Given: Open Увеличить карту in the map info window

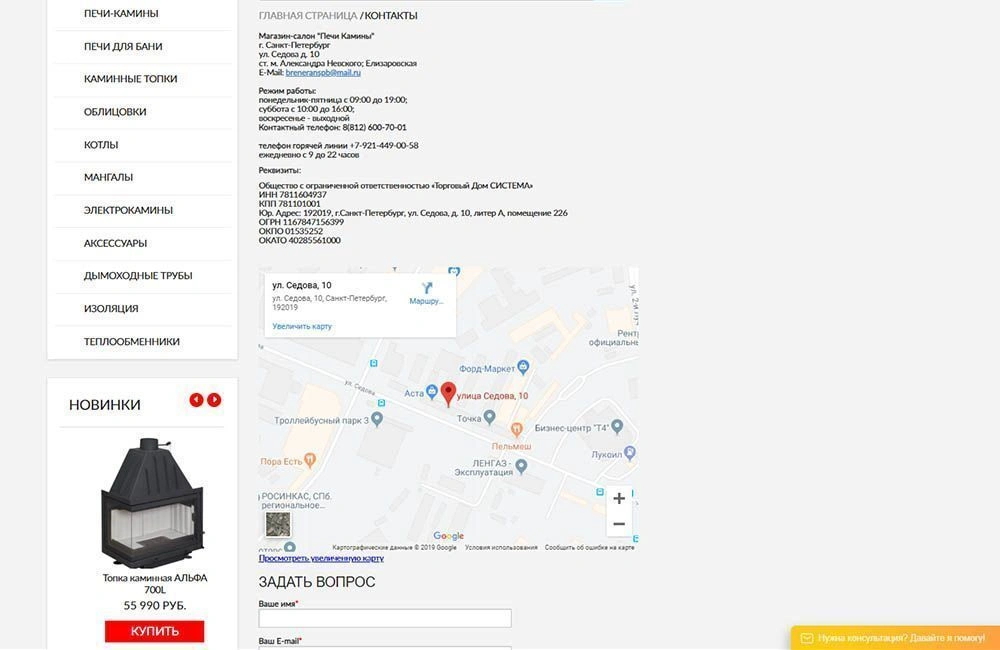Looking at the screenshot, I should [x=302, y=325].
